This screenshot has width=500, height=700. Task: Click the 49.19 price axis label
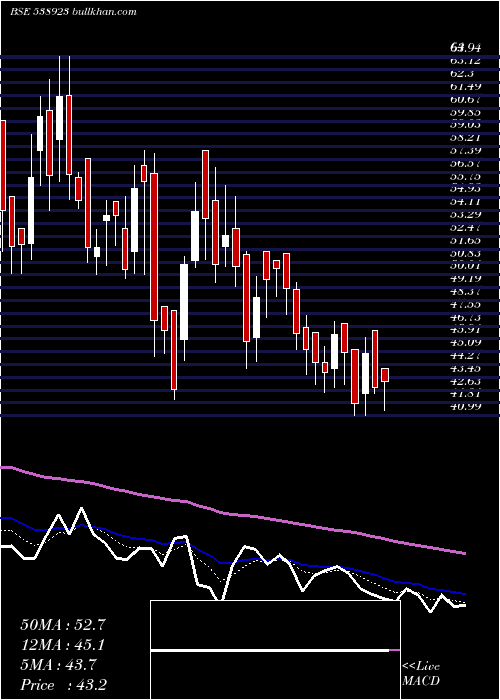pyautogui.click(x=465, y=279)
